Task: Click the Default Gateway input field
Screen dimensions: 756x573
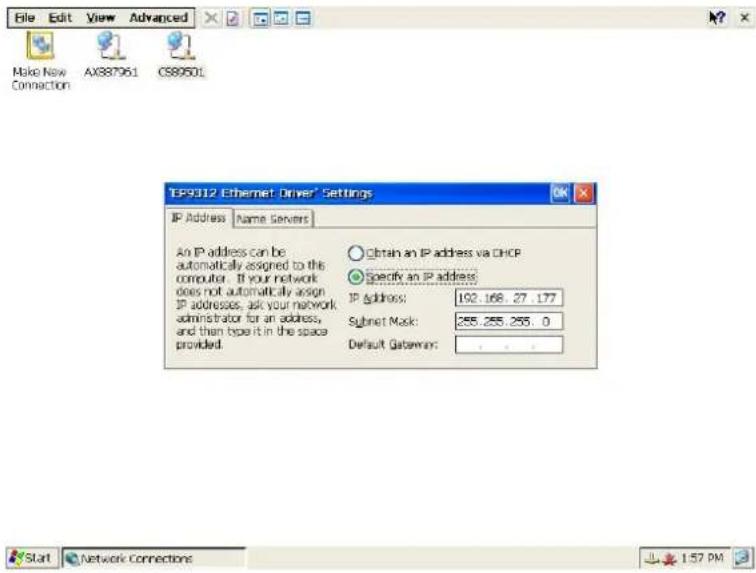Action: [x=509, y=344]
